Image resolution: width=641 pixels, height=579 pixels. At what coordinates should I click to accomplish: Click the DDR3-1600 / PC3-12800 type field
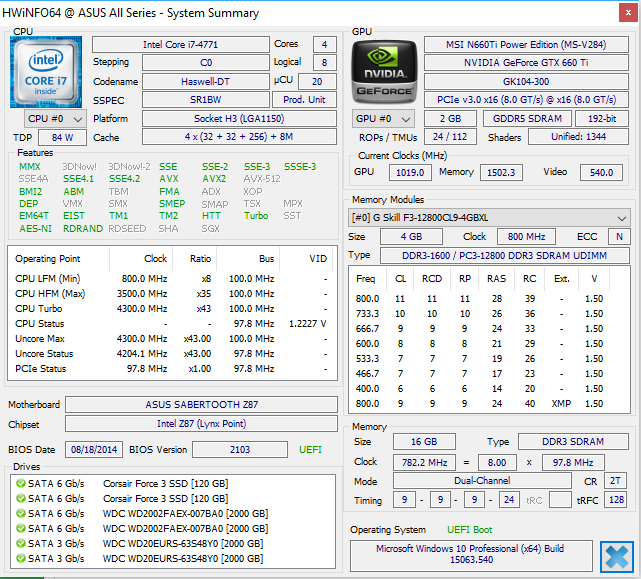click(x=505, y=256)
